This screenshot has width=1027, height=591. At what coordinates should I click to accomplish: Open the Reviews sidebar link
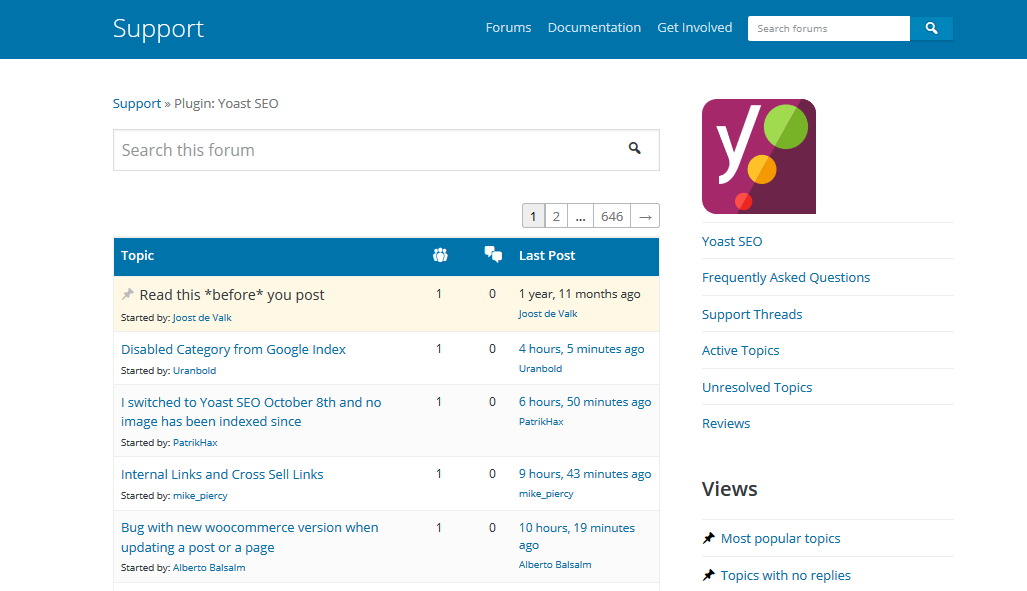(726, 423)
